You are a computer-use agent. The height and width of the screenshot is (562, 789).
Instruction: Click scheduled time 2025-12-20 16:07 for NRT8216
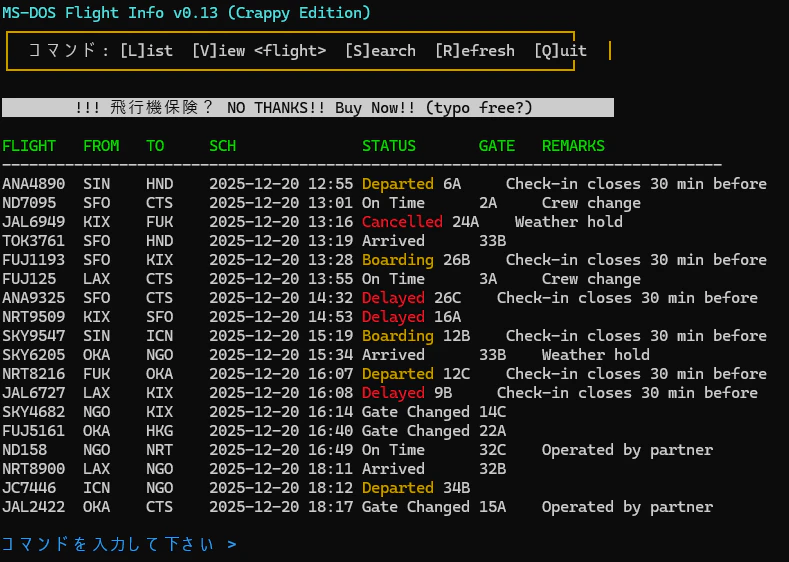[281, 374]
